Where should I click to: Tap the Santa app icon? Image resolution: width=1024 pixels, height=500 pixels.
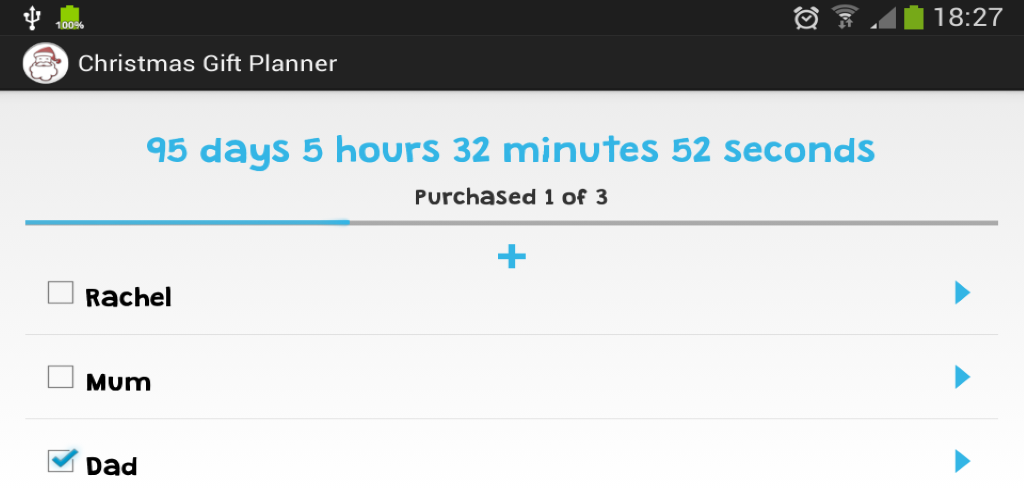point(45,64)
